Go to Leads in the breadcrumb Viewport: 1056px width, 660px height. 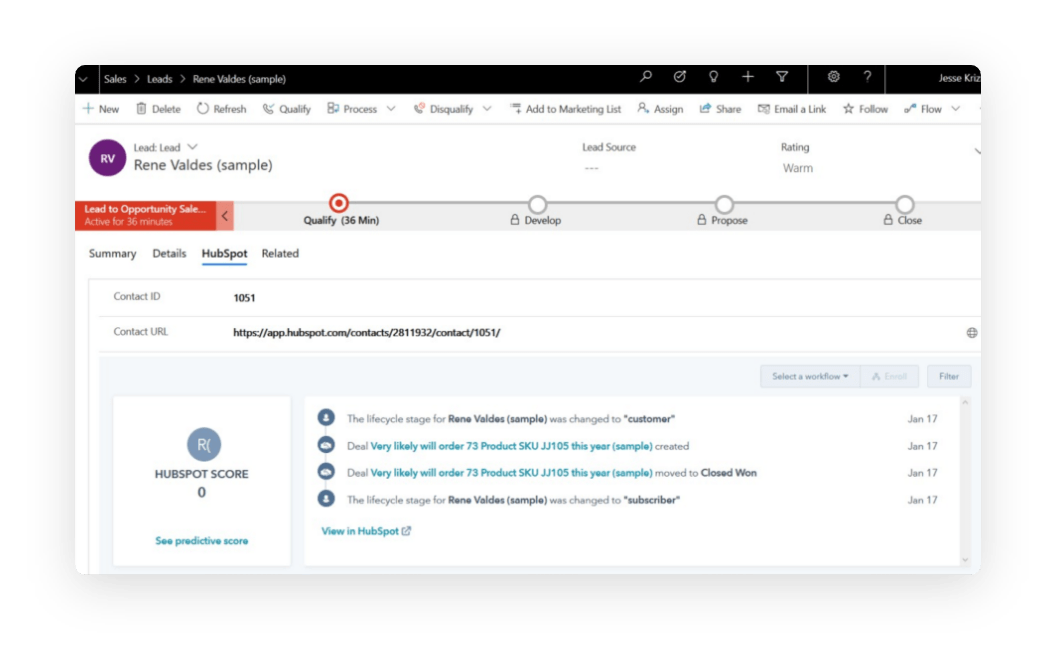[160, 79]
